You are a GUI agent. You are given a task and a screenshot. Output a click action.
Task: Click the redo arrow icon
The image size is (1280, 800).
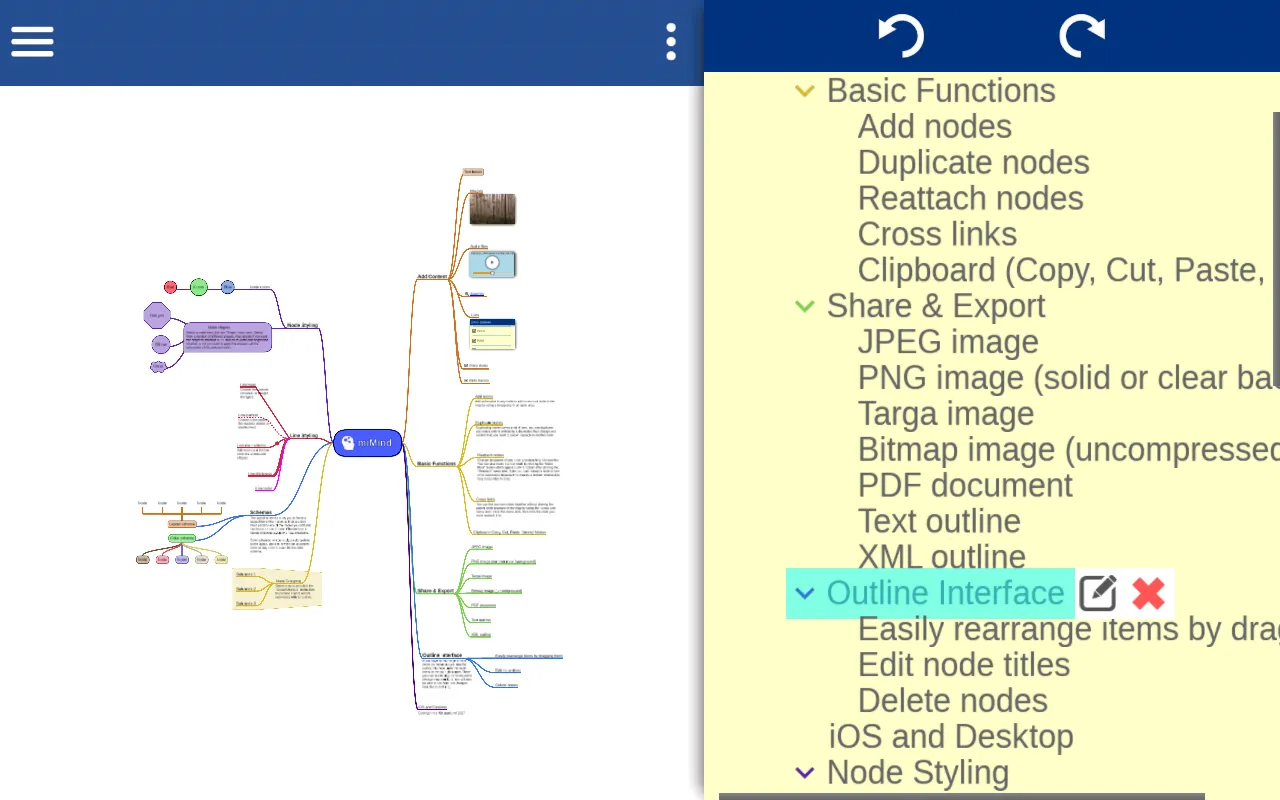coord(1082,37)
